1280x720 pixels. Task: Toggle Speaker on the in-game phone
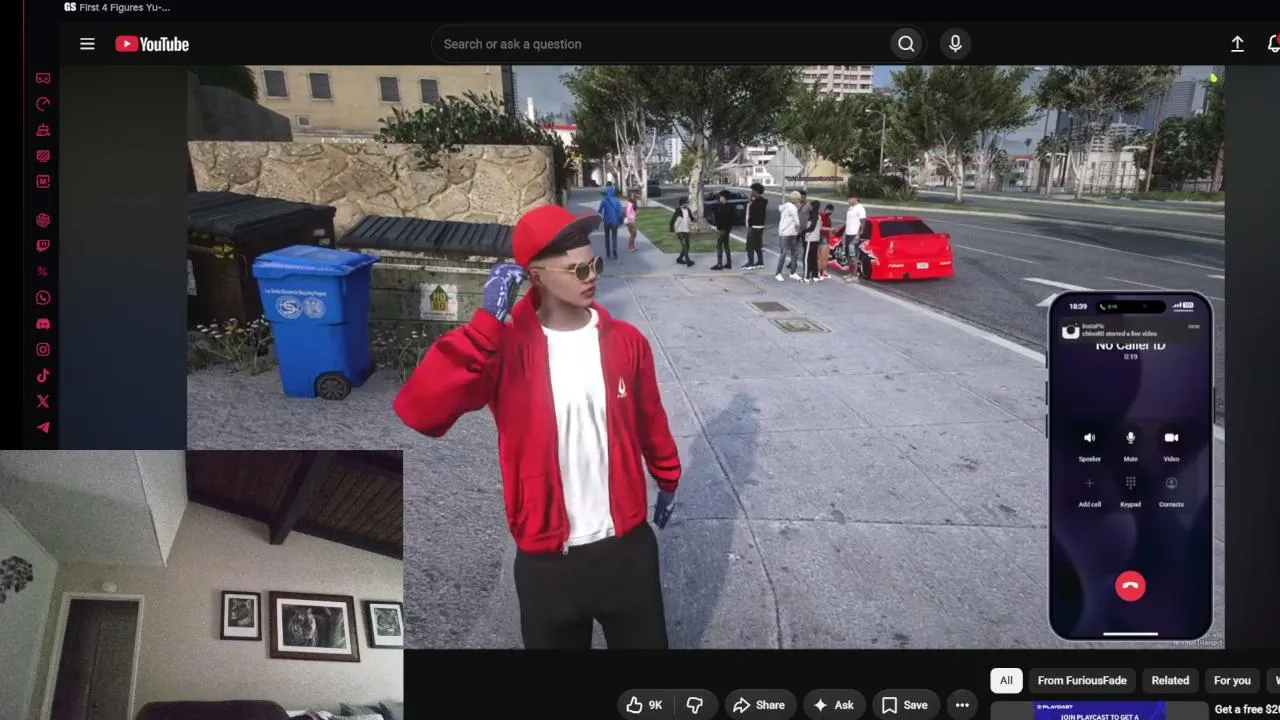1089,446
